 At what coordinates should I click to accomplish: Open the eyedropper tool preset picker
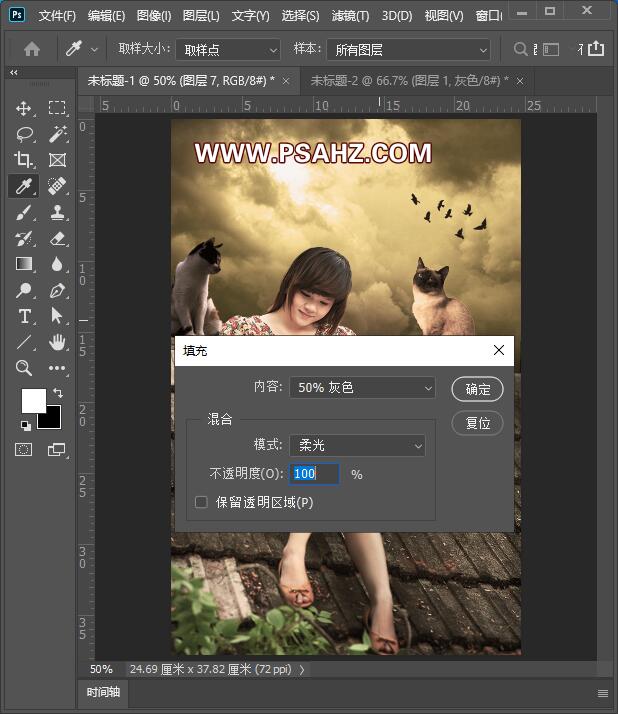tap(94, 49)
